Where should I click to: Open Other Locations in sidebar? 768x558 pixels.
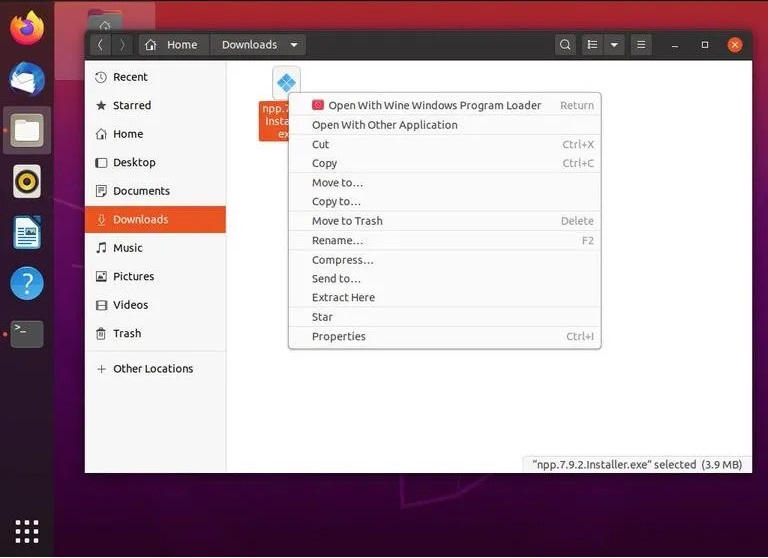click(x=153, y=369)
